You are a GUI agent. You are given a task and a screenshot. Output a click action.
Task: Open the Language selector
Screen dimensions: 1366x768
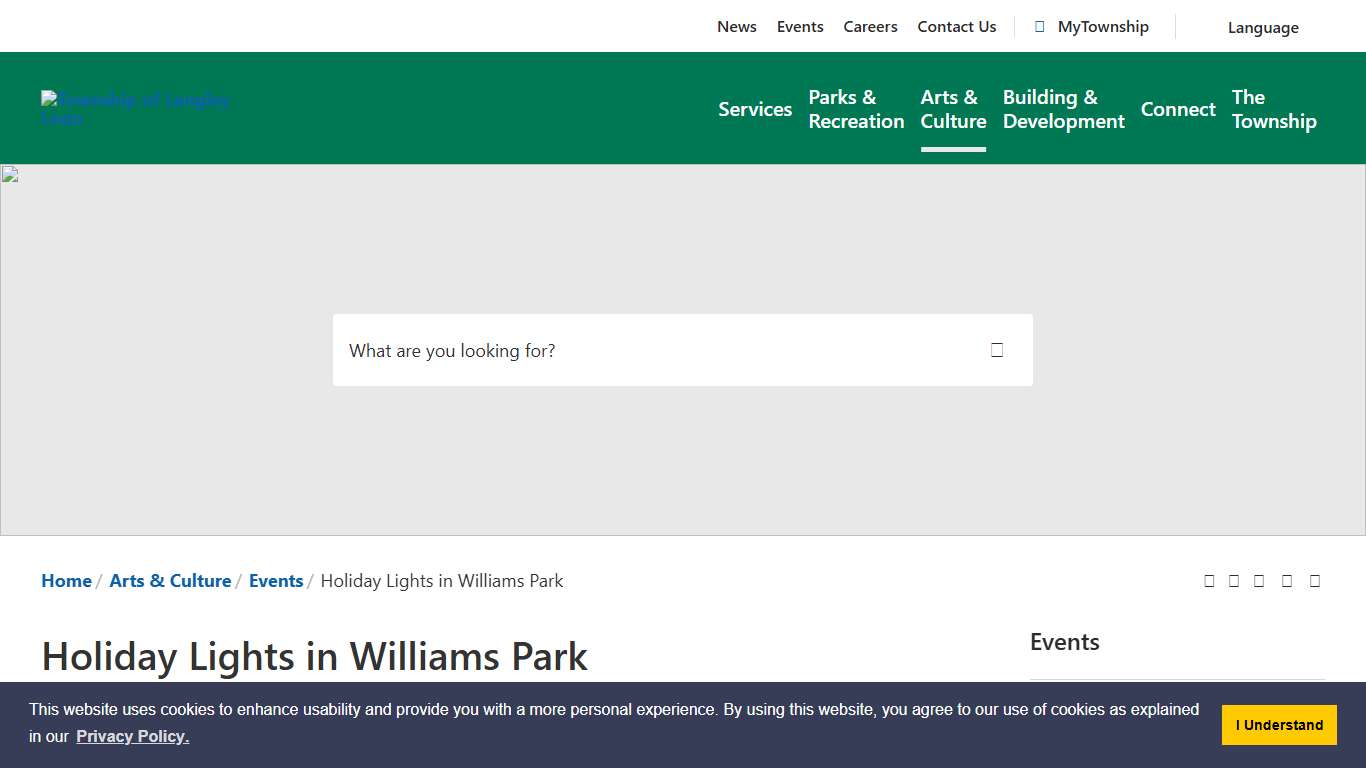point(1262,28)
